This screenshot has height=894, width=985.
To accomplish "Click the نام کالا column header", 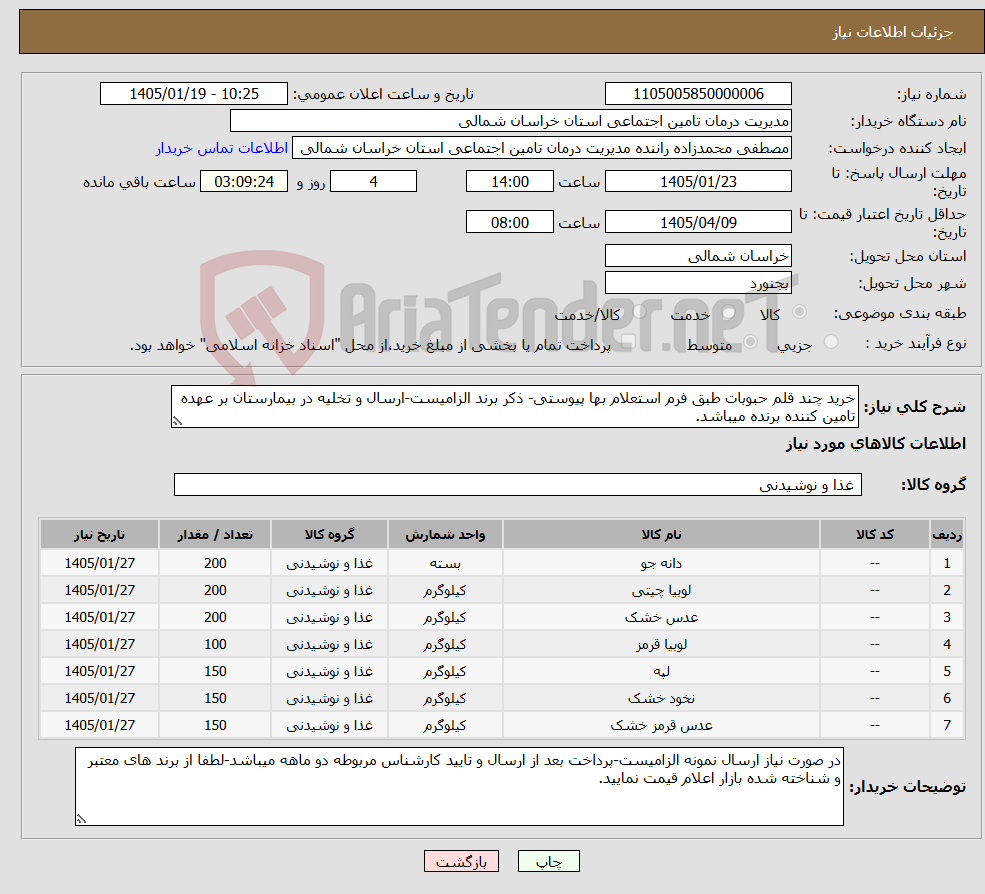I will [x=661, y=535].
